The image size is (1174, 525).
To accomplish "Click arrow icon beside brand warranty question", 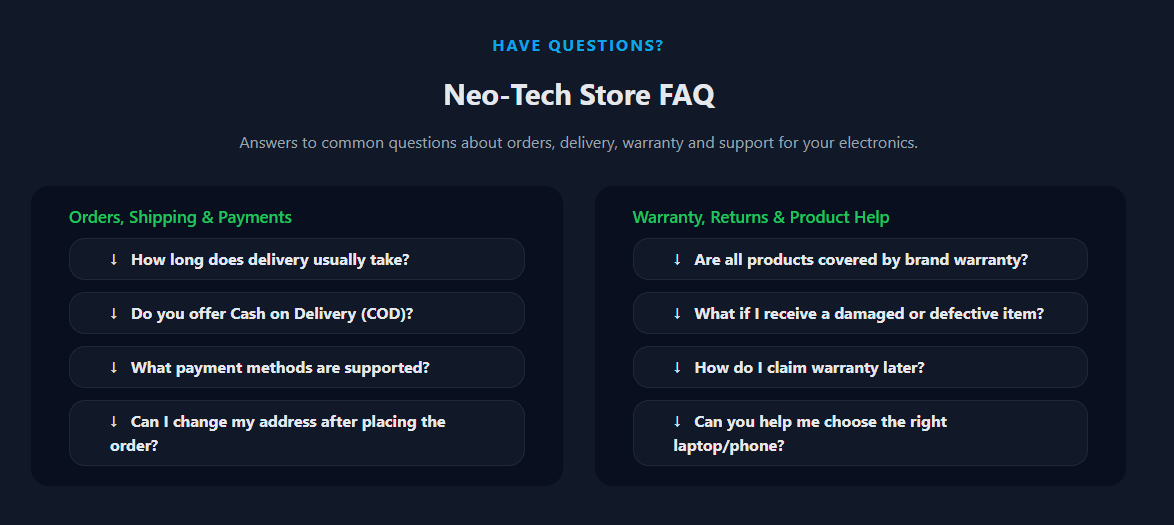I will coord(677,260).
